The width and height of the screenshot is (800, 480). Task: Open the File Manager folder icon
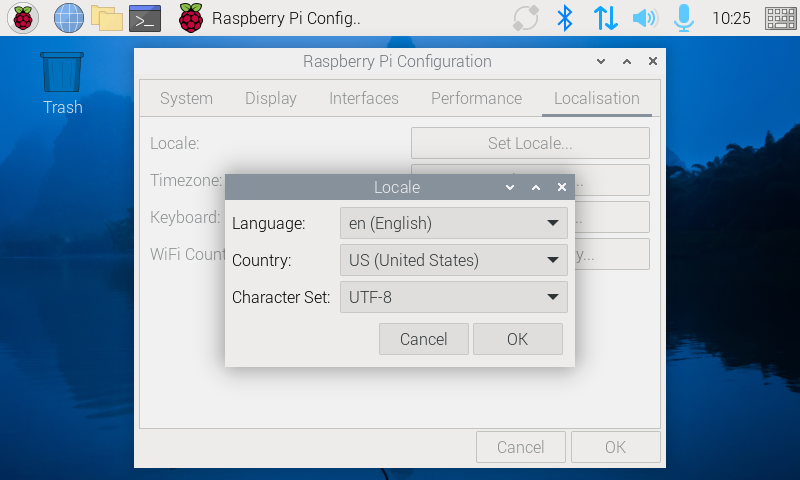tap(106, 18)
